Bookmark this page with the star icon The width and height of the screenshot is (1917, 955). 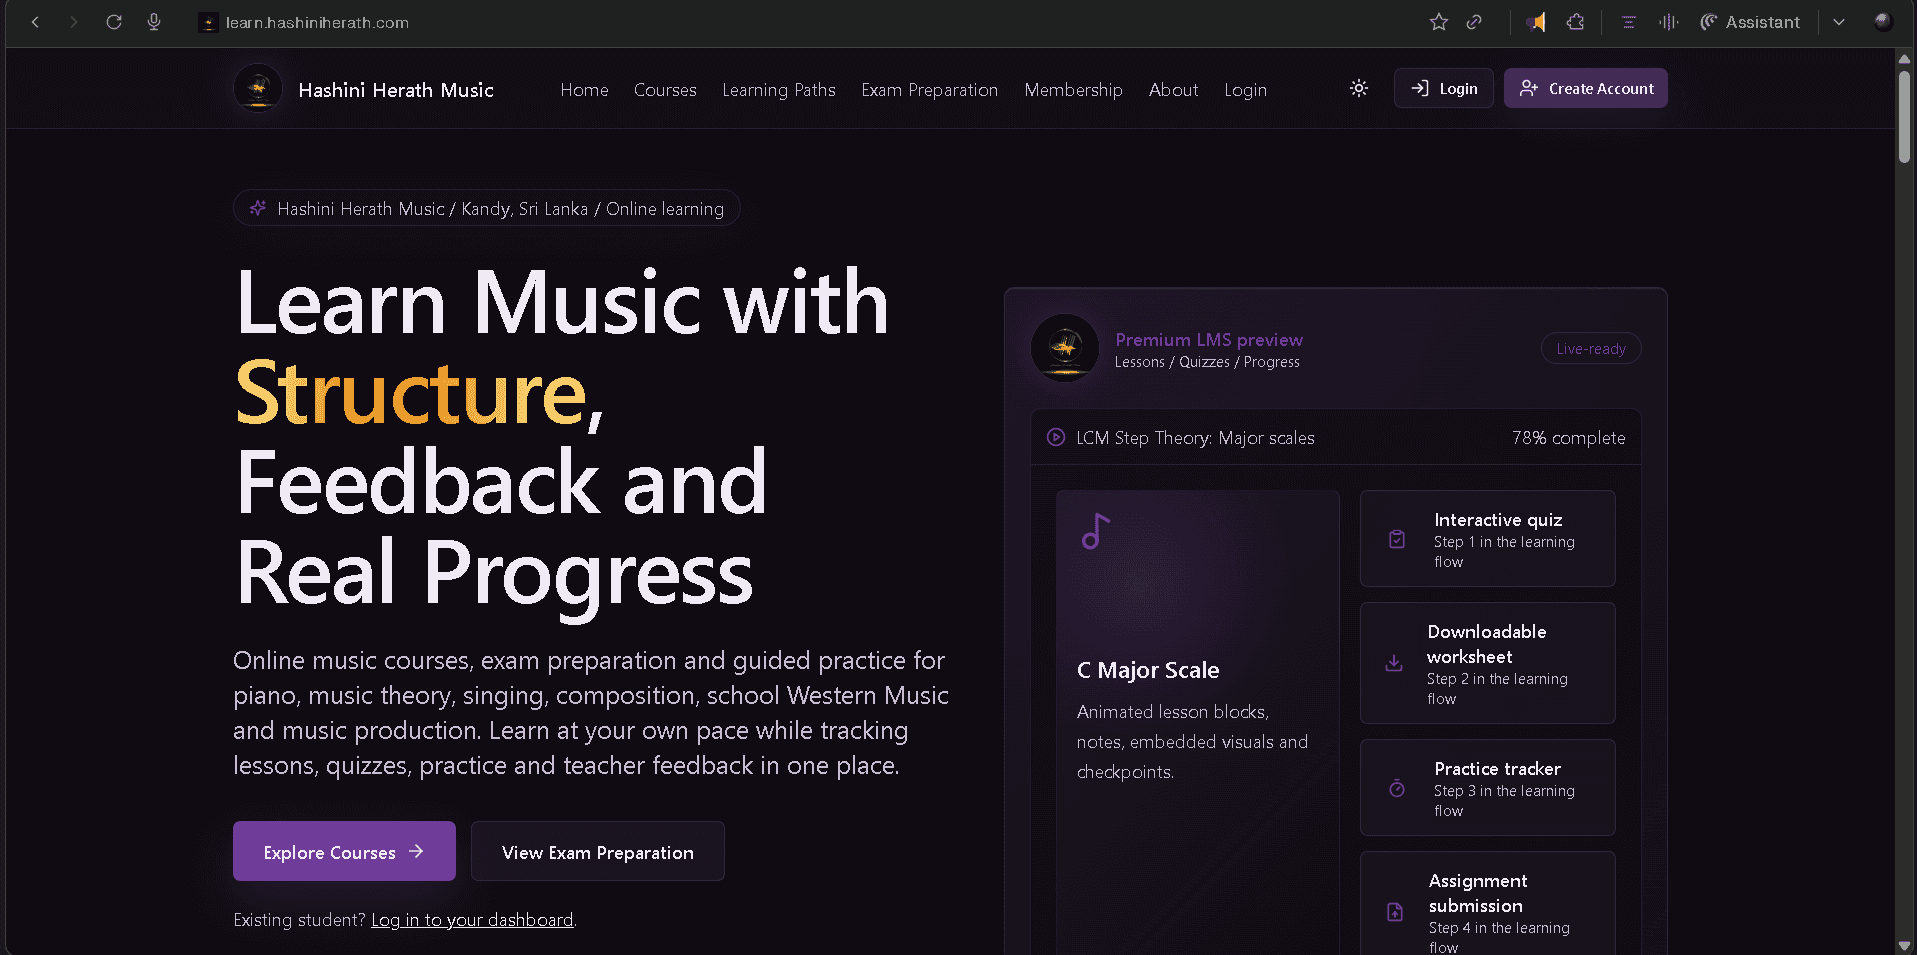pyautogui.click(x=1438, y=22)
